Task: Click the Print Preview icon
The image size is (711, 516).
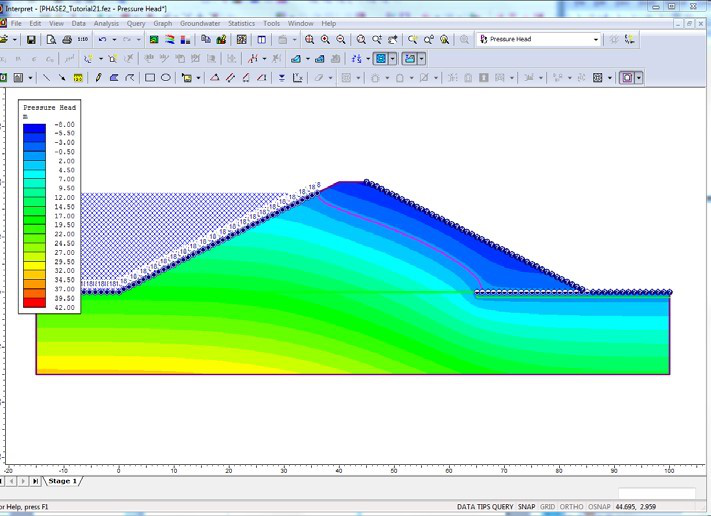Action: [51, 40]
